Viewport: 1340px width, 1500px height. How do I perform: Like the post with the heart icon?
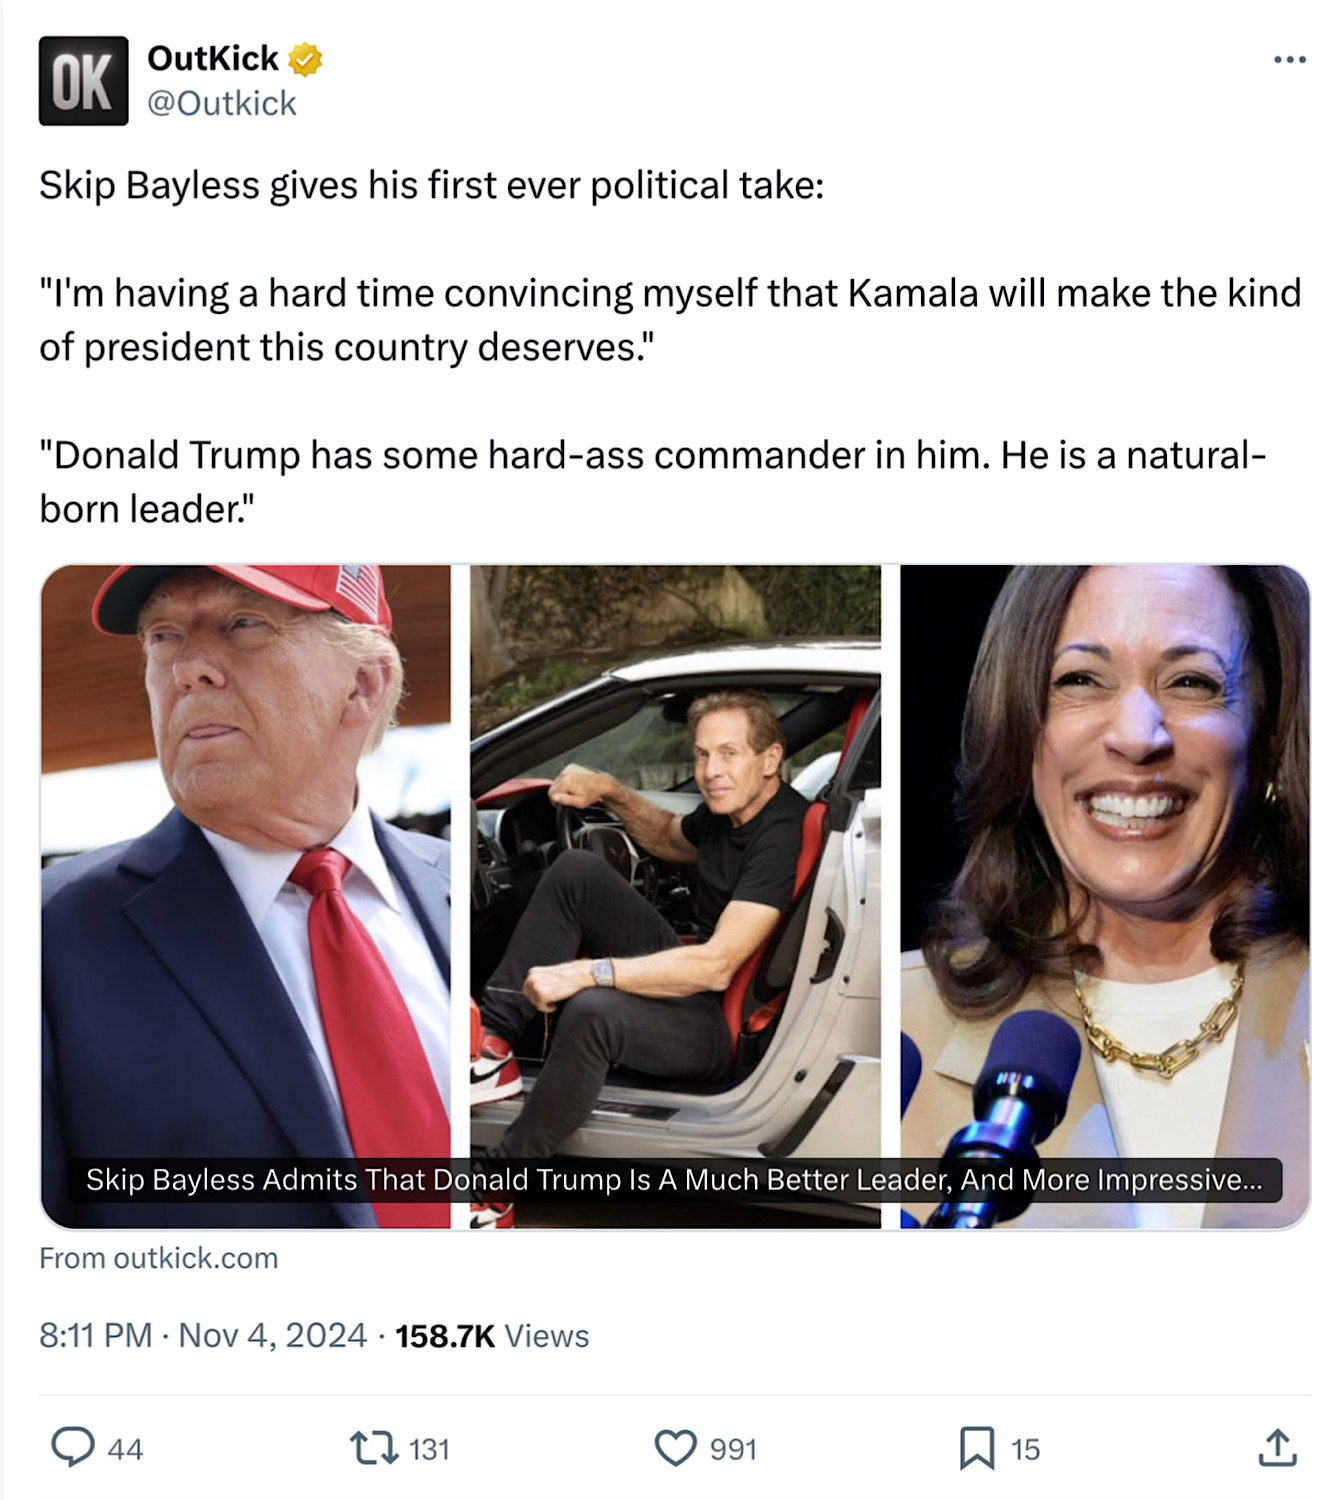[x=675, y=1447]
